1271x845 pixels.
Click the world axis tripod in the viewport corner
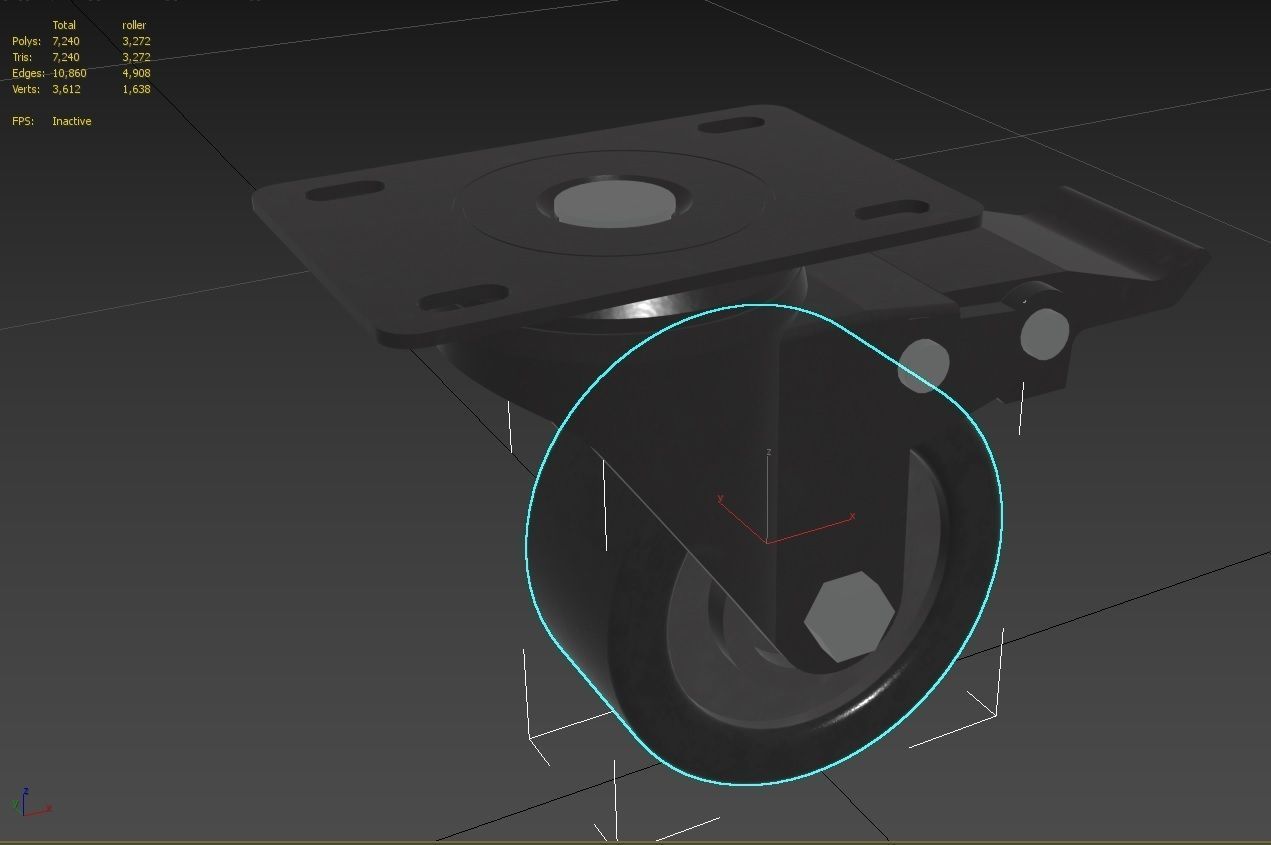click(x=30, y=801)
